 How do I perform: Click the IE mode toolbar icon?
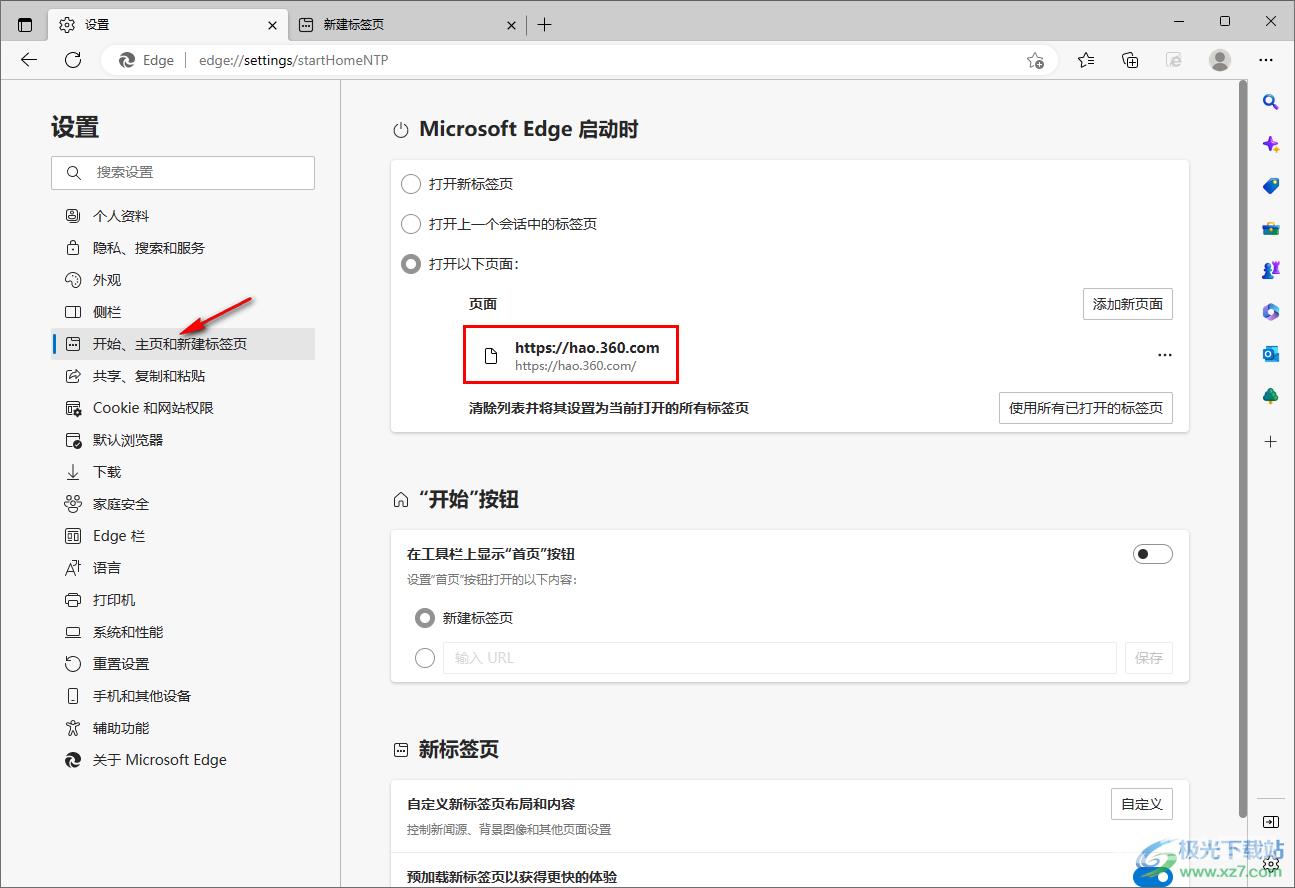coord(1174,60)
